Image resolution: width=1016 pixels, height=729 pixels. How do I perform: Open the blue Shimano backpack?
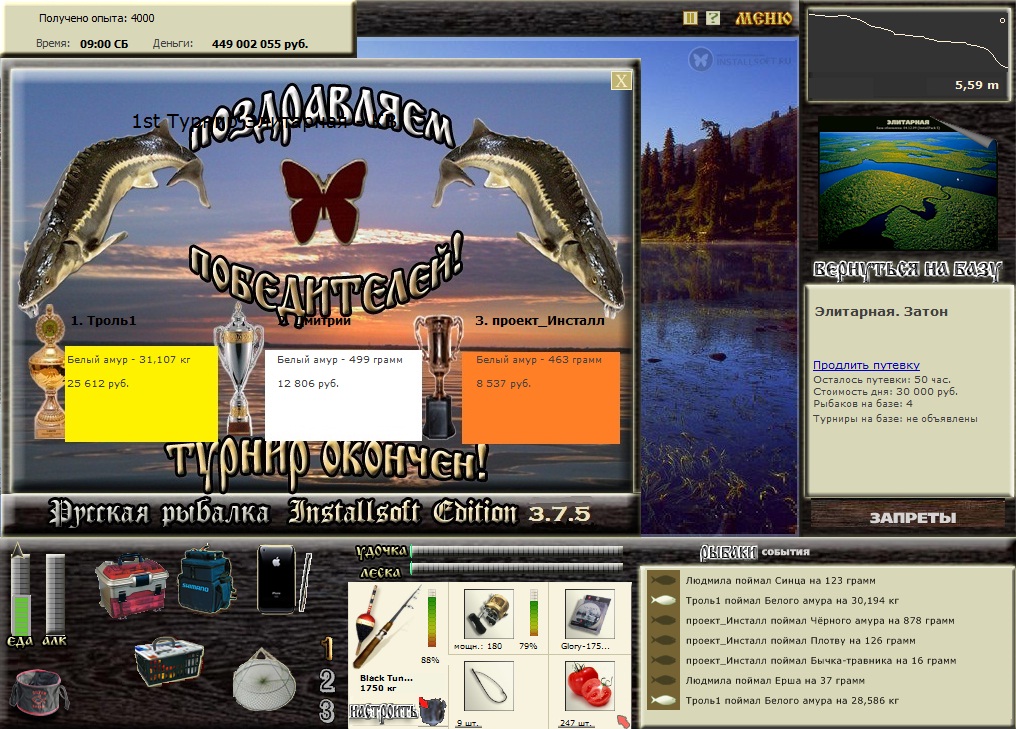pyautogui.click(x=206, y=579)
